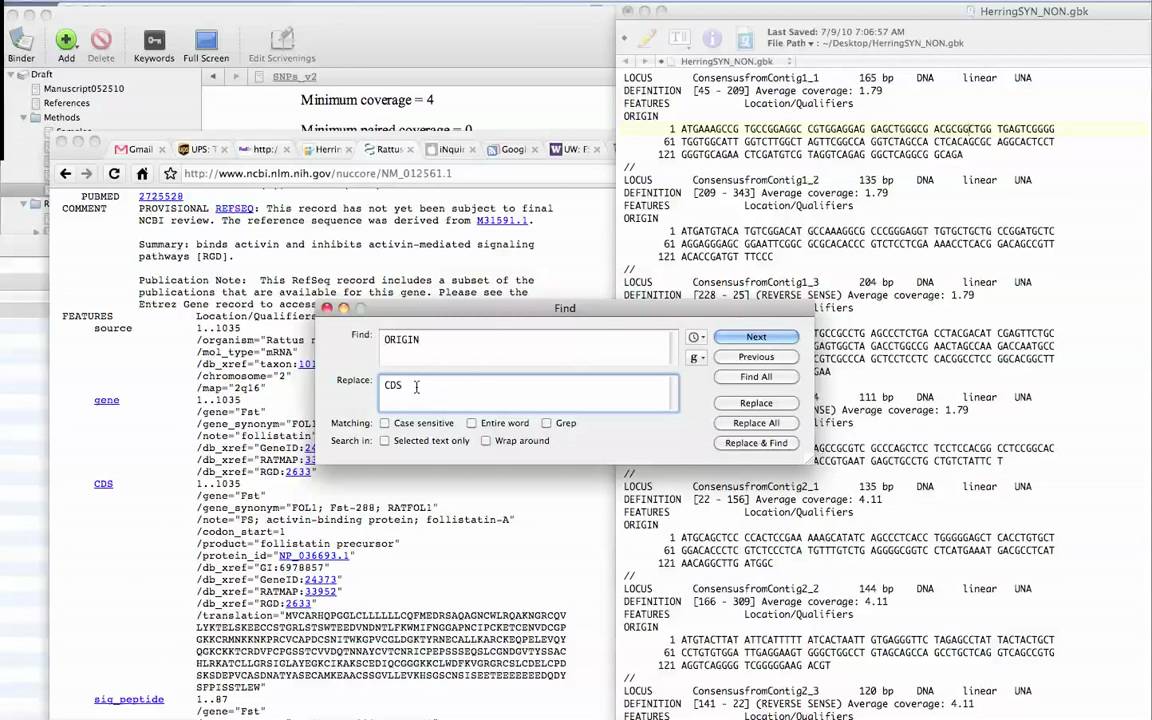The width and height of the screenshot is (1152, 720).
Task: Open the REFSEQ link in comment
Action: [234, 209]
